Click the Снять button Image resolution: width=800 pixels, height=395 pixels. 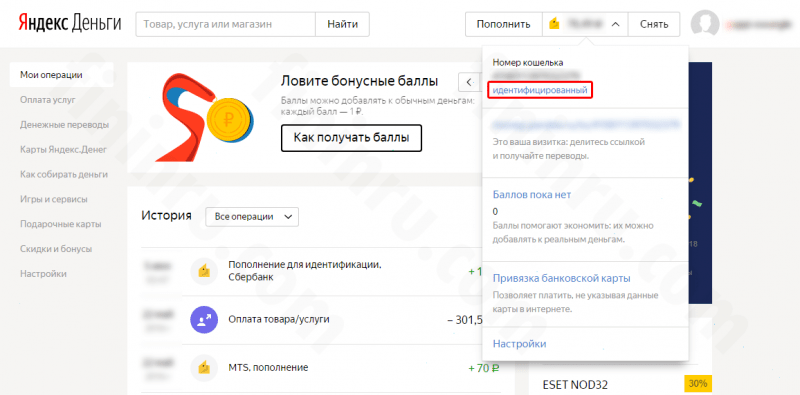(654, 24)
